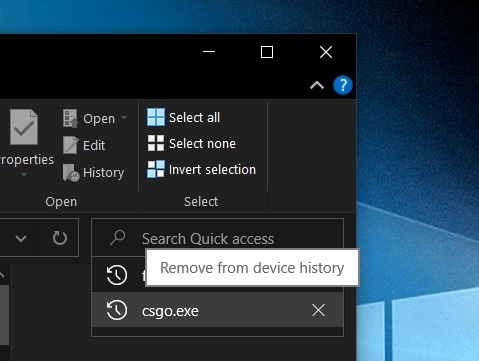Click the Invert selection icon
The height and width of the screenshot is (361, 479).
coord(156,169)
